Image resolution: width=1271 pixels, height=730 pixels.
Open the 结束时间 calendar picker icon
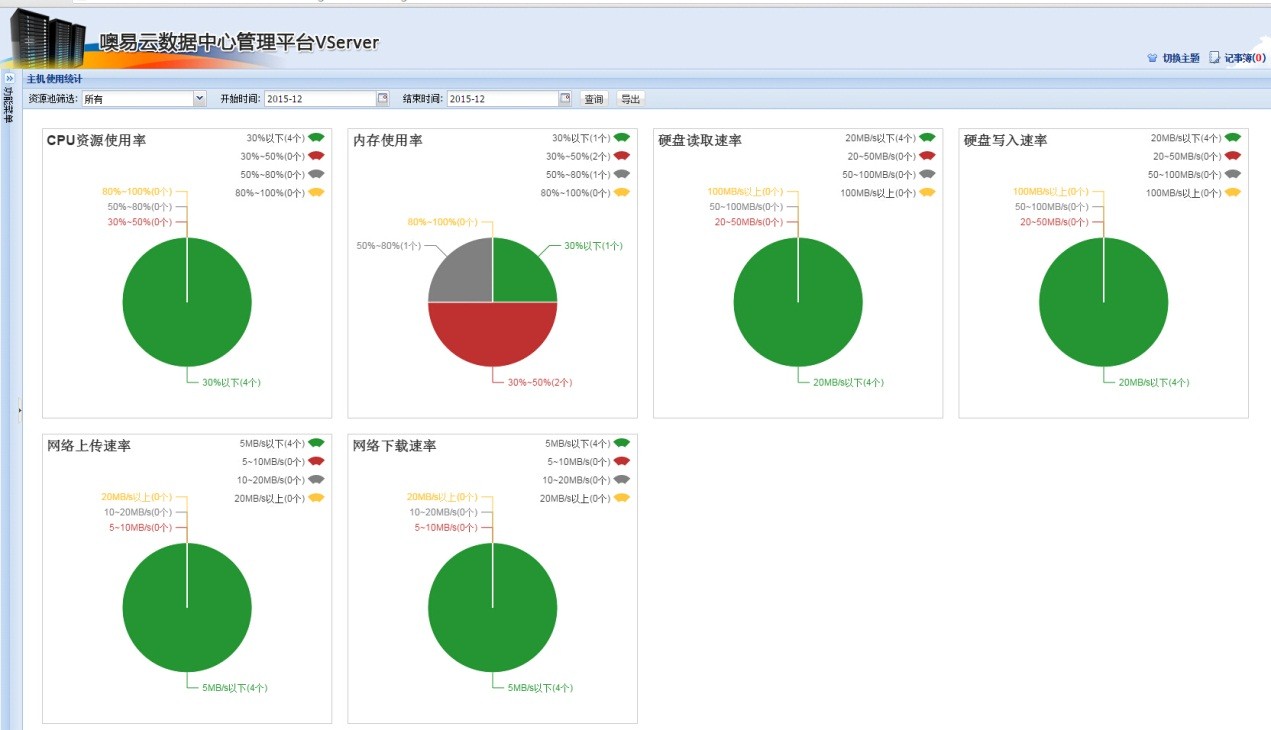tap(565, 98)
